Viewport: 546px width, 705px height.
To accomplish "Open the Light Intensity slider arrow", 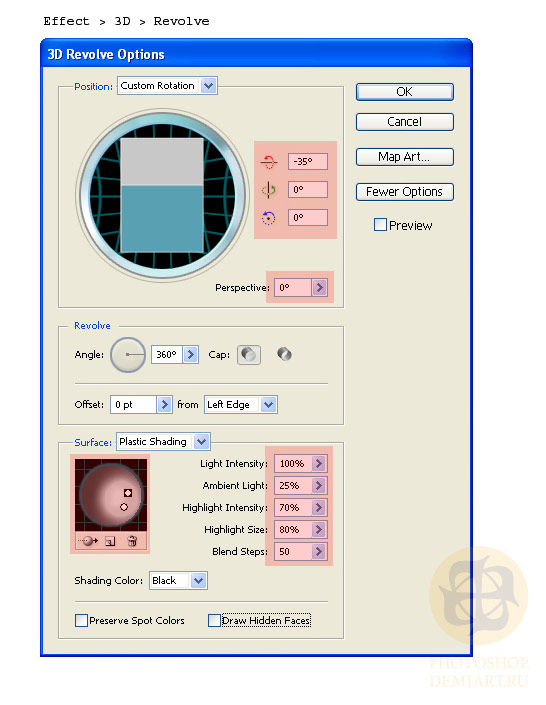I will pos(319,463).
